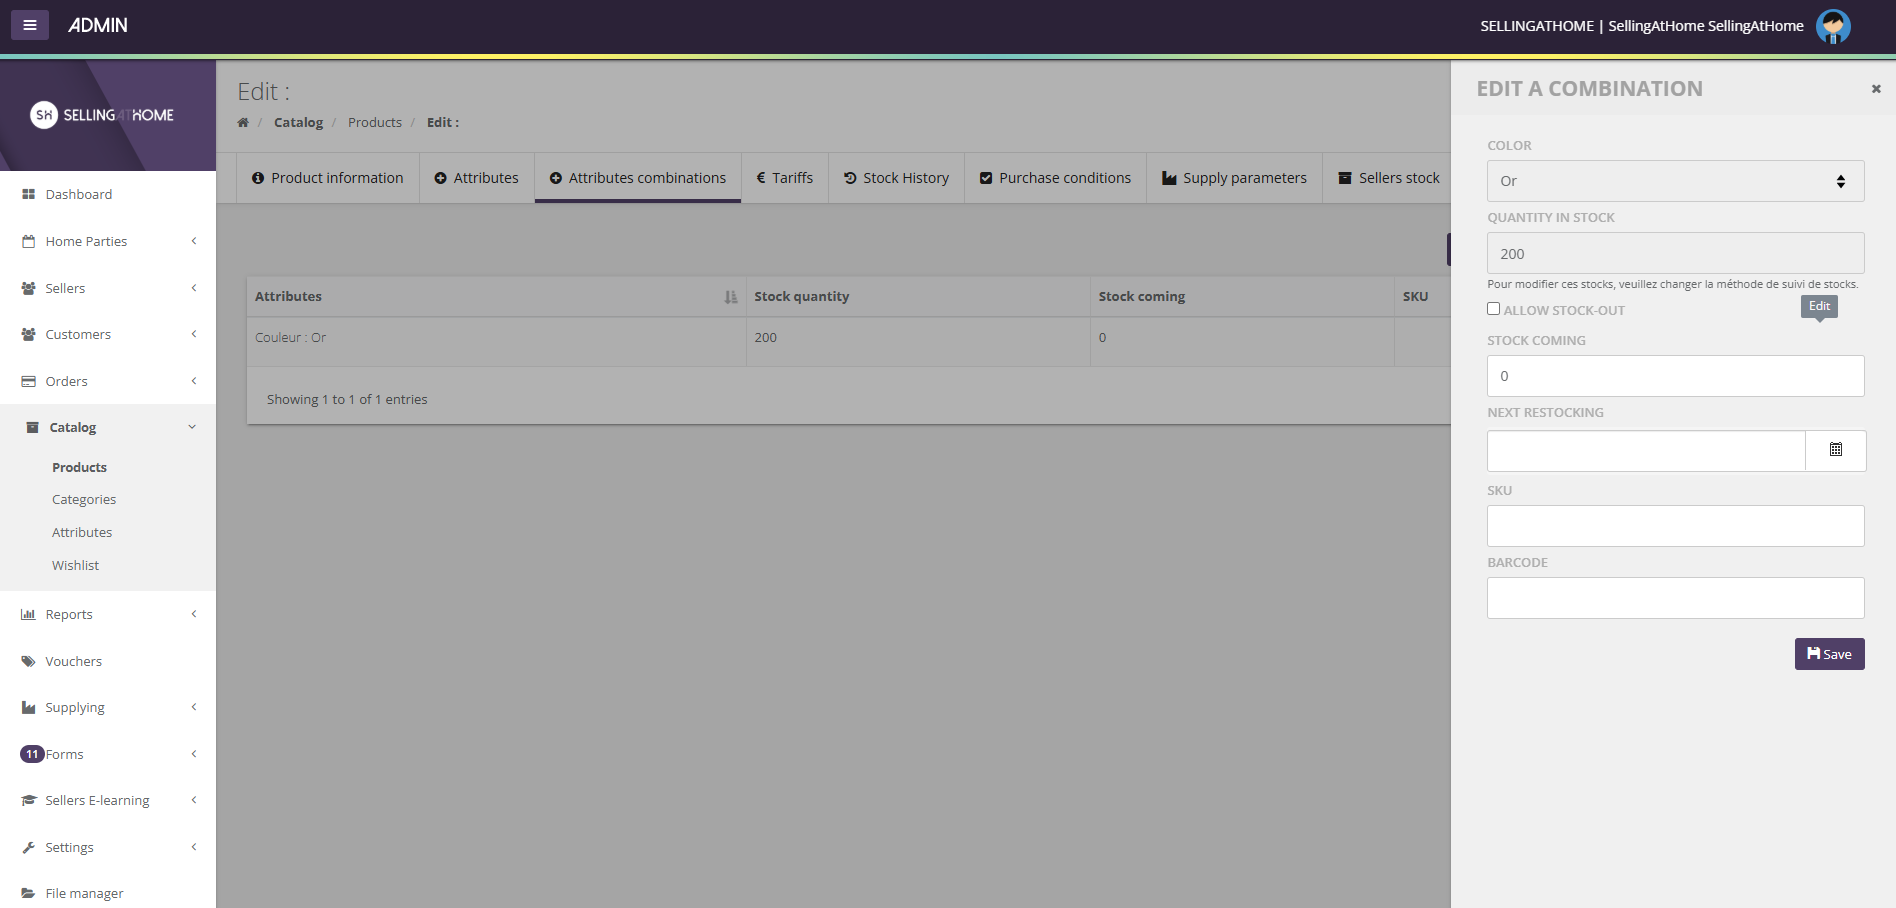Expand the Settings sidebar menu
This screenshot has width=1896, height=908.
point(69,847)
